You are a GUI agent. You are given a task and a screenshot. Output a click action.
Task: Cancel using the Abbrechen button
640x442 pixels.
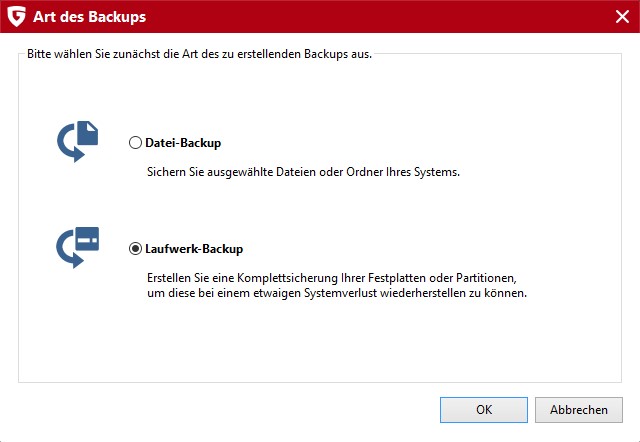pyautogui.click(x=579, y=410)
